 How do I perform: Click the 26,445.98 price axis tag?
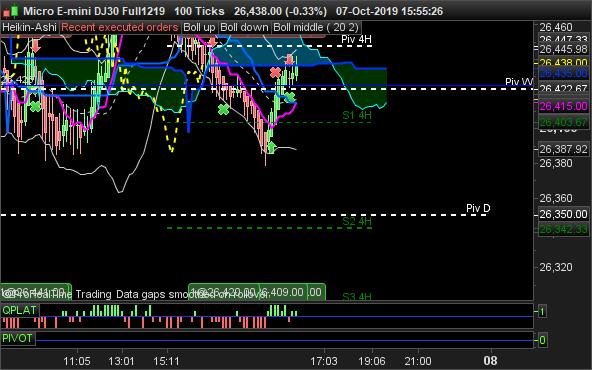[x=563, y=49]
